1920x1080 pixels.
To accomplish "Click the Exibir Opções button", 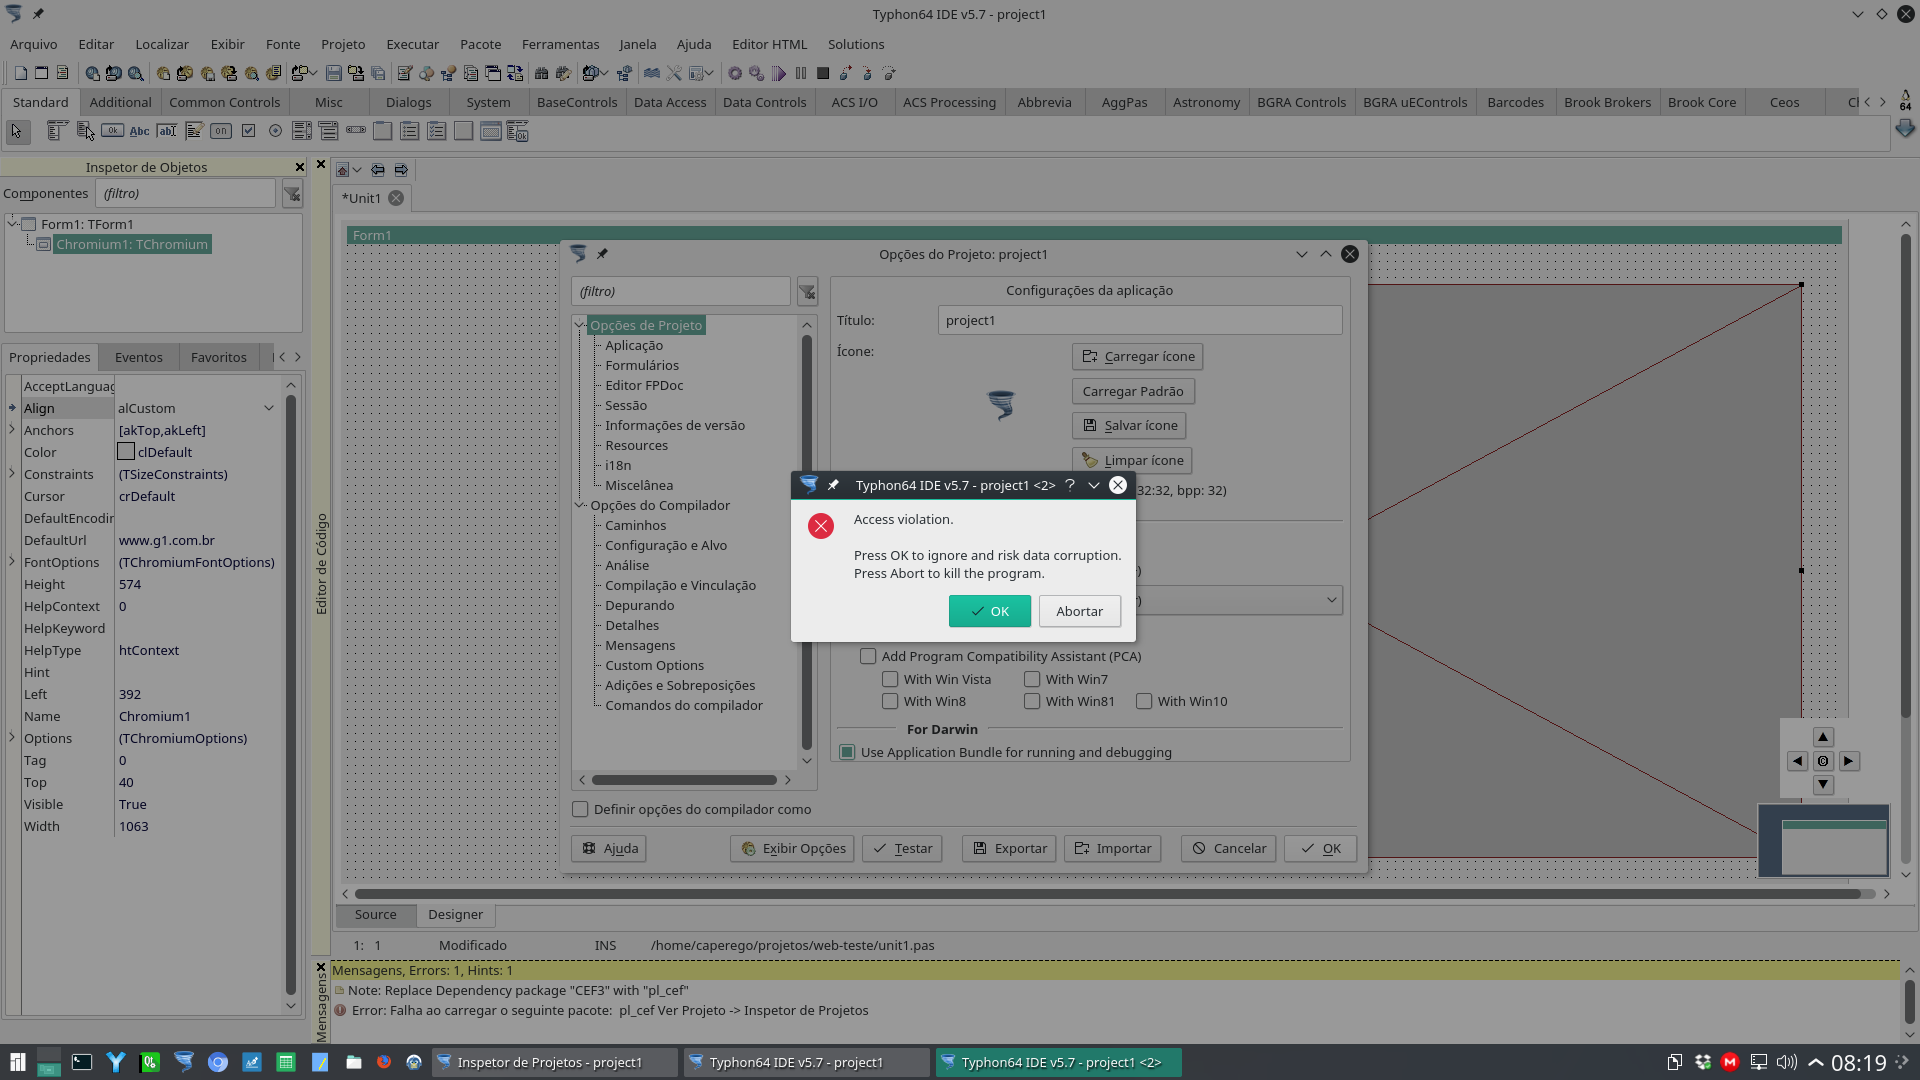I will [x=792, y=848].
